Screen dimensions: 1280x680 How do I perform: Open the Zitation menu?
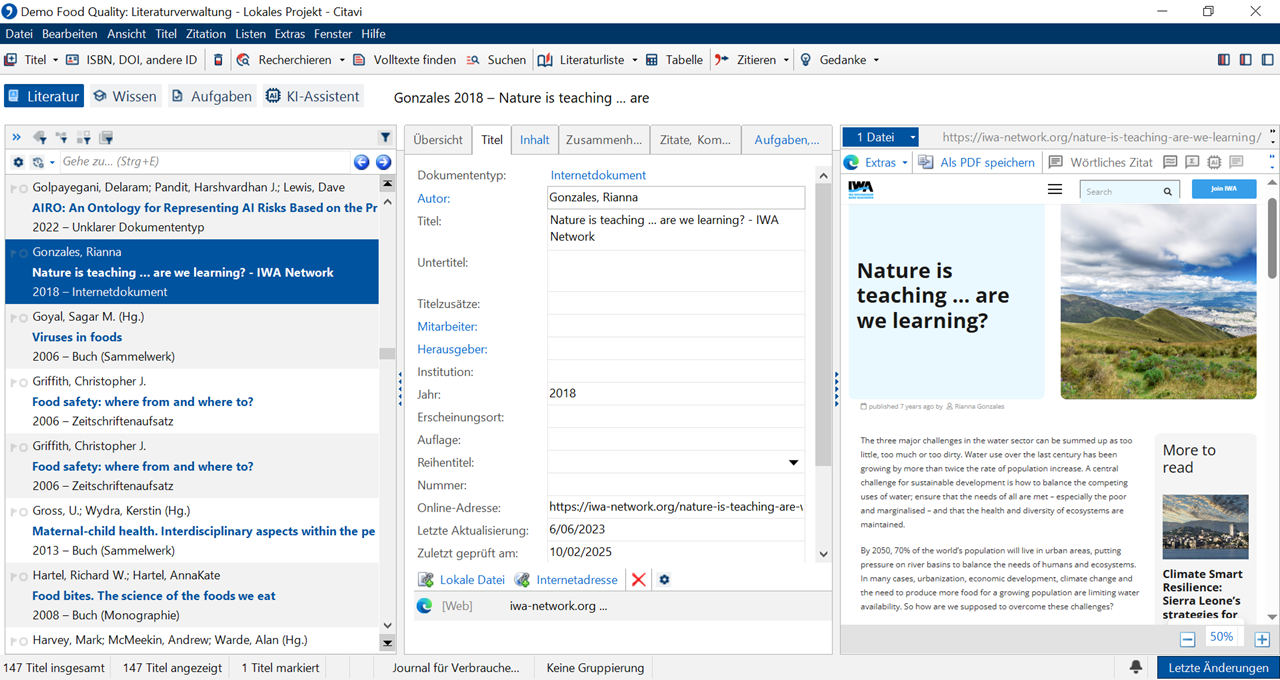[x=206, y=34]
